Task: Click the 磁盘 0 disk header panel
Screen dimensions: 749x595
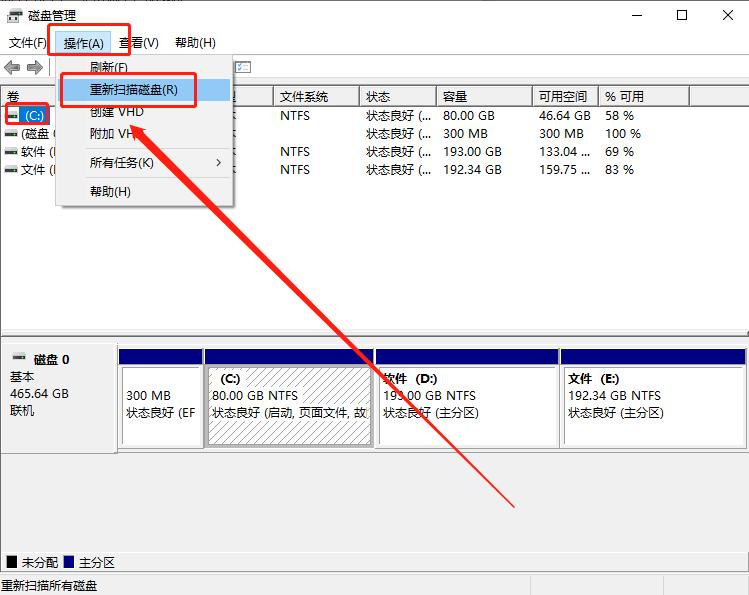Action: pyautogui.click(x=59, y=397)
